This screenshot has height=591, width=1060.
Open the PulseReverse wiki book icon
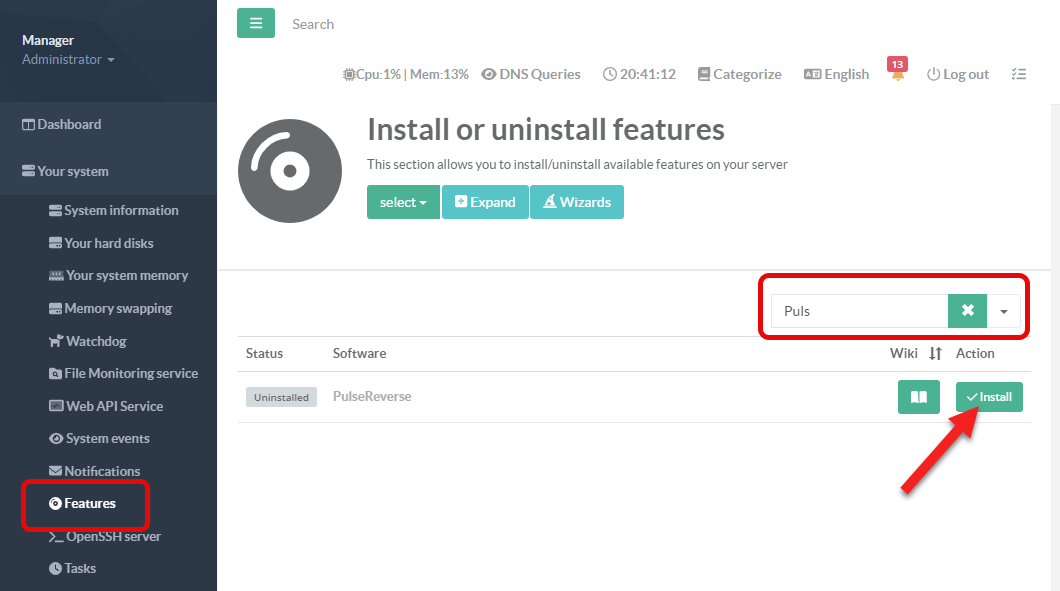pos(918,397)
